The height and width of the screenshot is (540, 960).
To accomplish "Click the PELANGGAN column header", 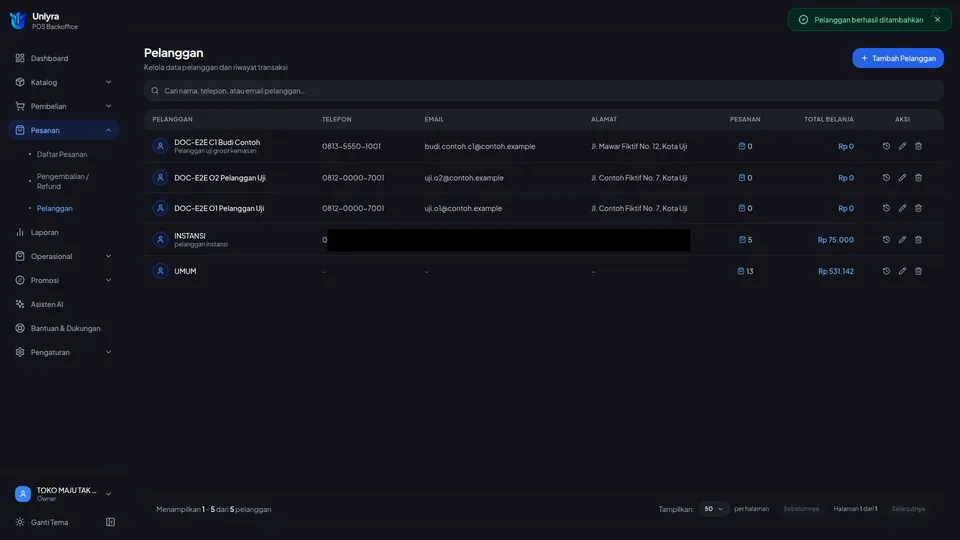I will point(173,119).
